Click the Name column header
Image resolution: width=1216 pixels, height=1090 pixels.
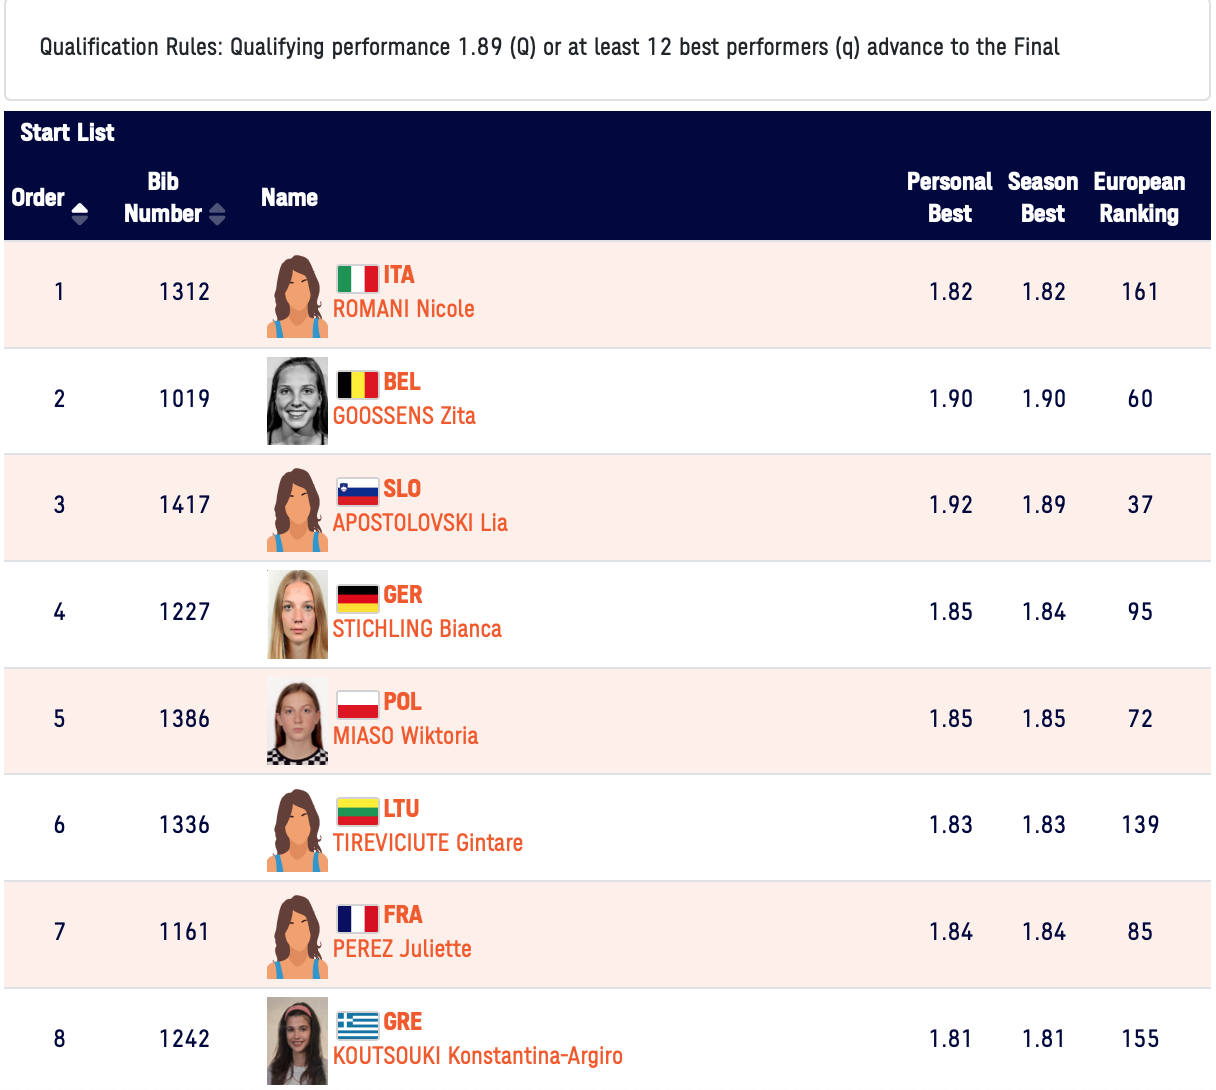click(289, 198)
